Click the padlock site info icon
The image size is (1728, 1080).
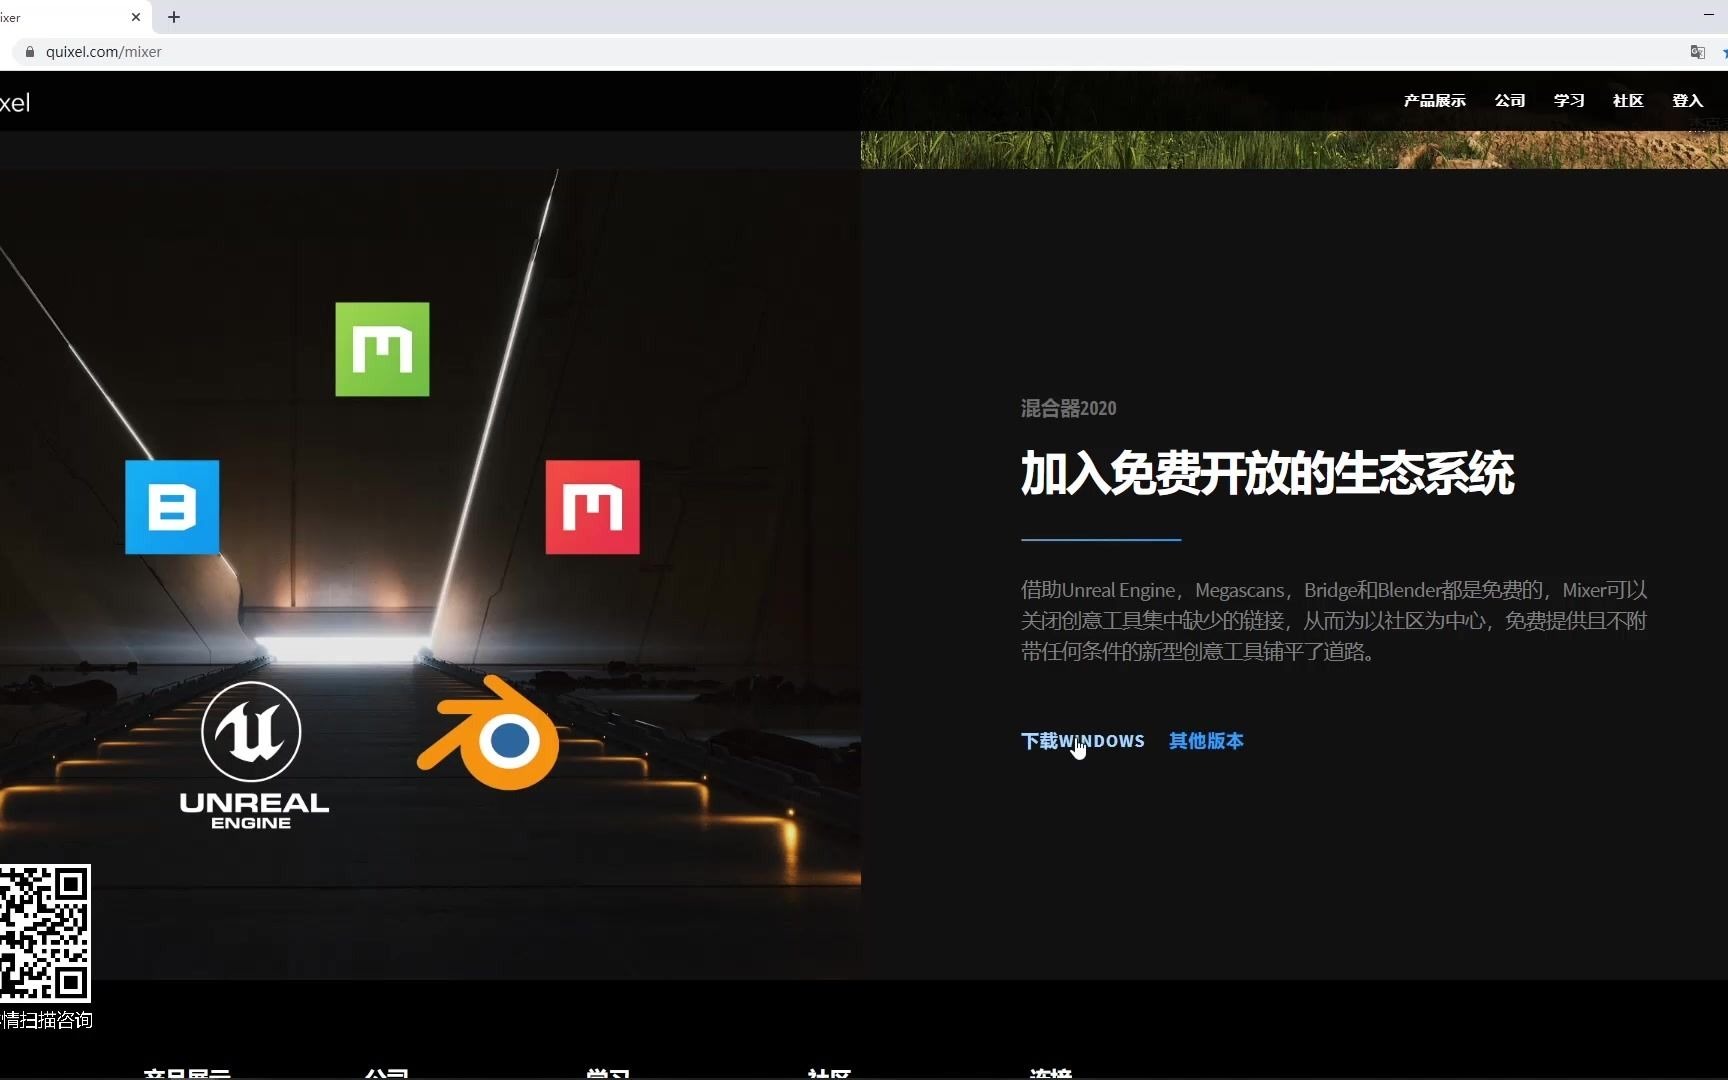[x=30, y=52]
